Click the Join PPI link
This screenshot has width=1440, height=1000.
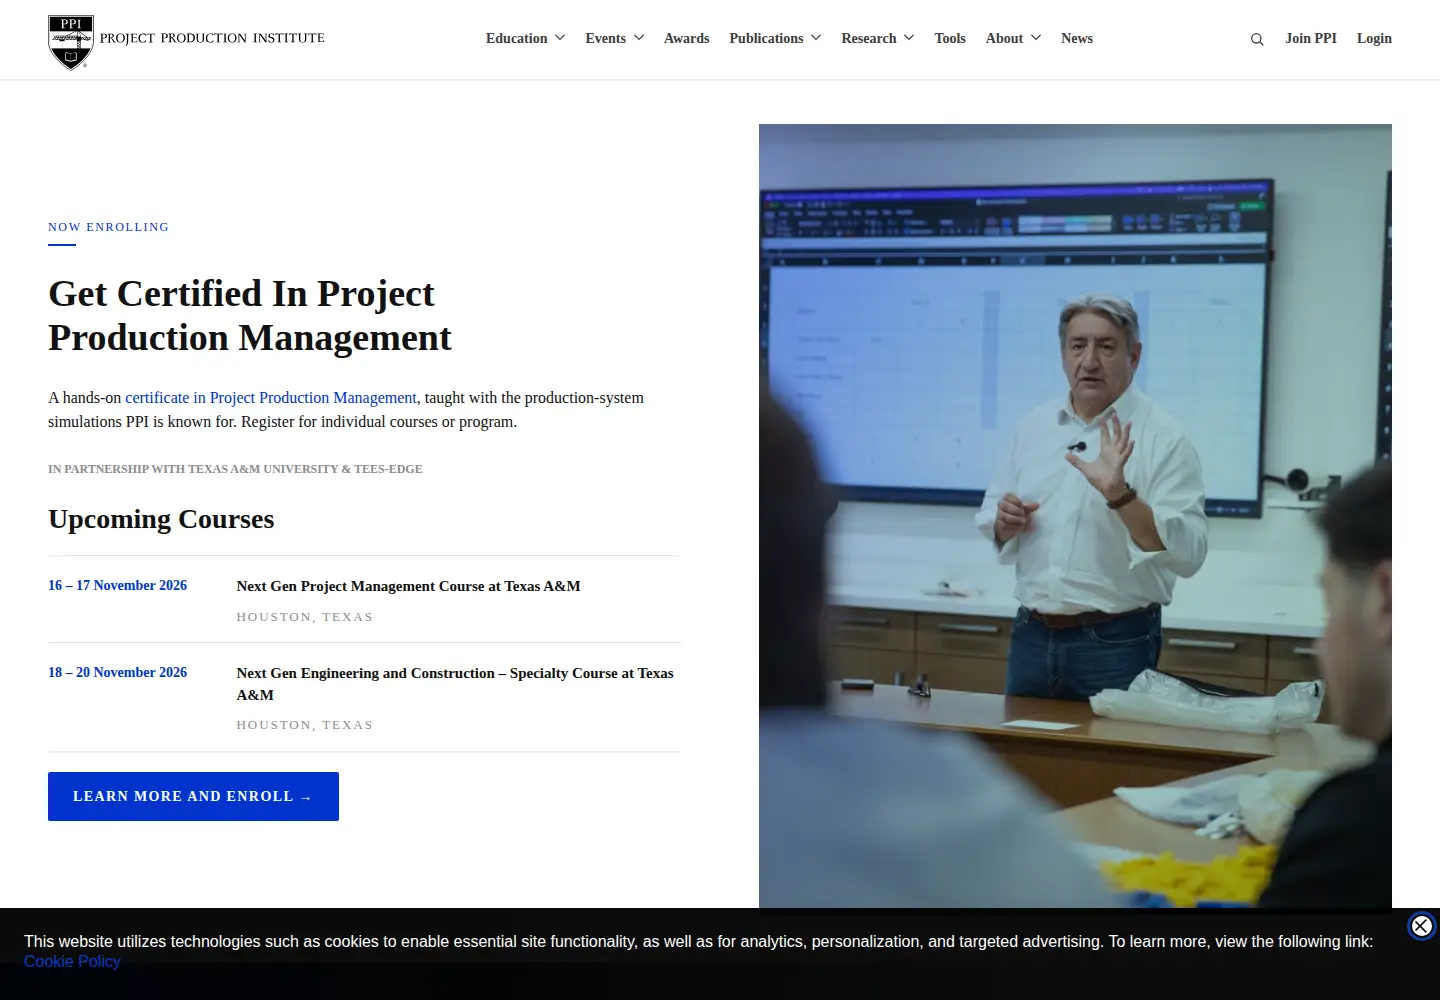[1311, 38]
